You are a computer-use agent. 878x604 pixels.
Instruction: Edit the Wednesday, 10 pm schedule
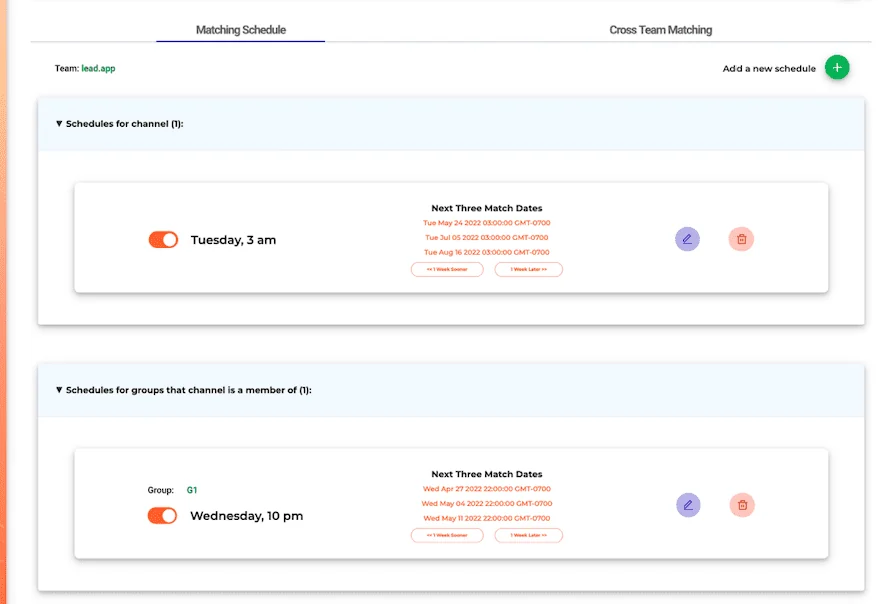click(688, 505)
